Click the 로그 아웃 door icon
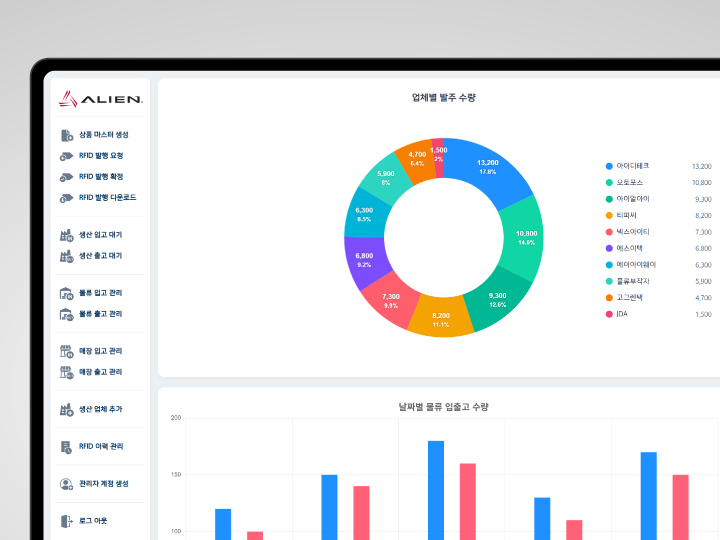The height and width of the screenshot is (540, 720). tap(66, 520)
